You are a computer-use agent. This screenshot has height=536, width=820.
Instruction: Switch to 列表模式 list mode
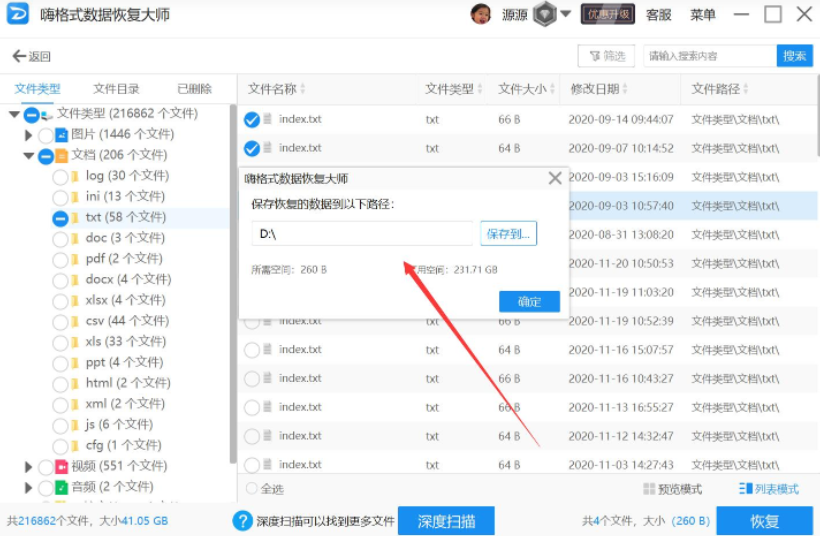(769, 489)
